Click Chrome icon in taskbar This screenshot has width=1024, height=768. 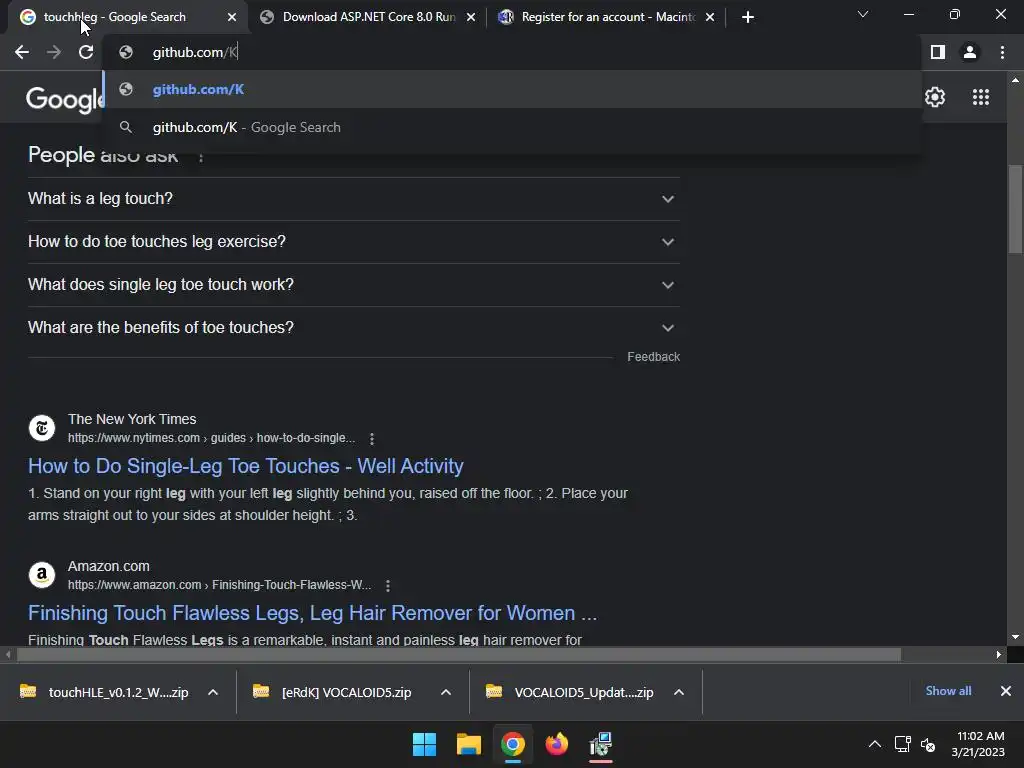point(513,744)
